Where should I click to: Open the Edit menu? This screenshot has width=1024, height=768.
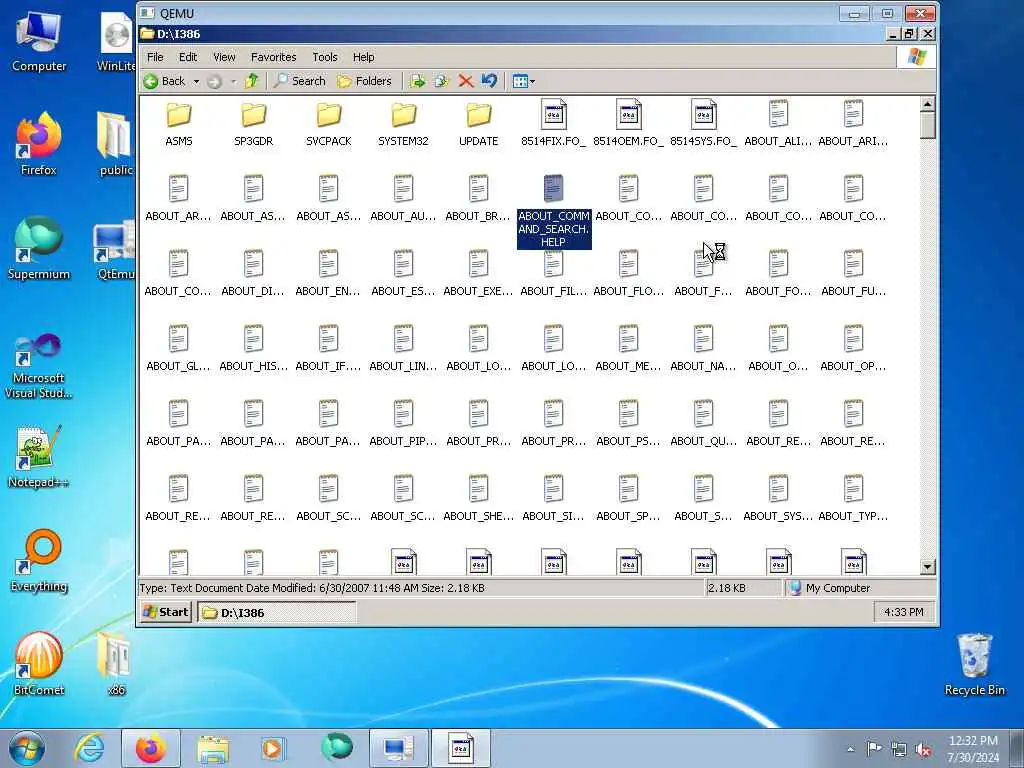click(188, 57)
